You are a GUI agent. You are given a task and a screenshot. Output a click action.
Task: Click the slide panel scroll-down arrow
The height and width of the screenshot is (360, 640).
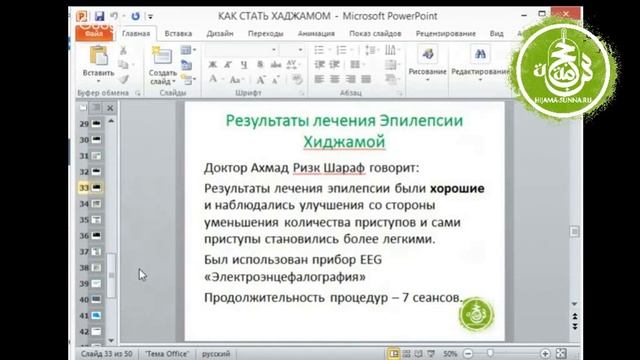[x=111, y=340]
